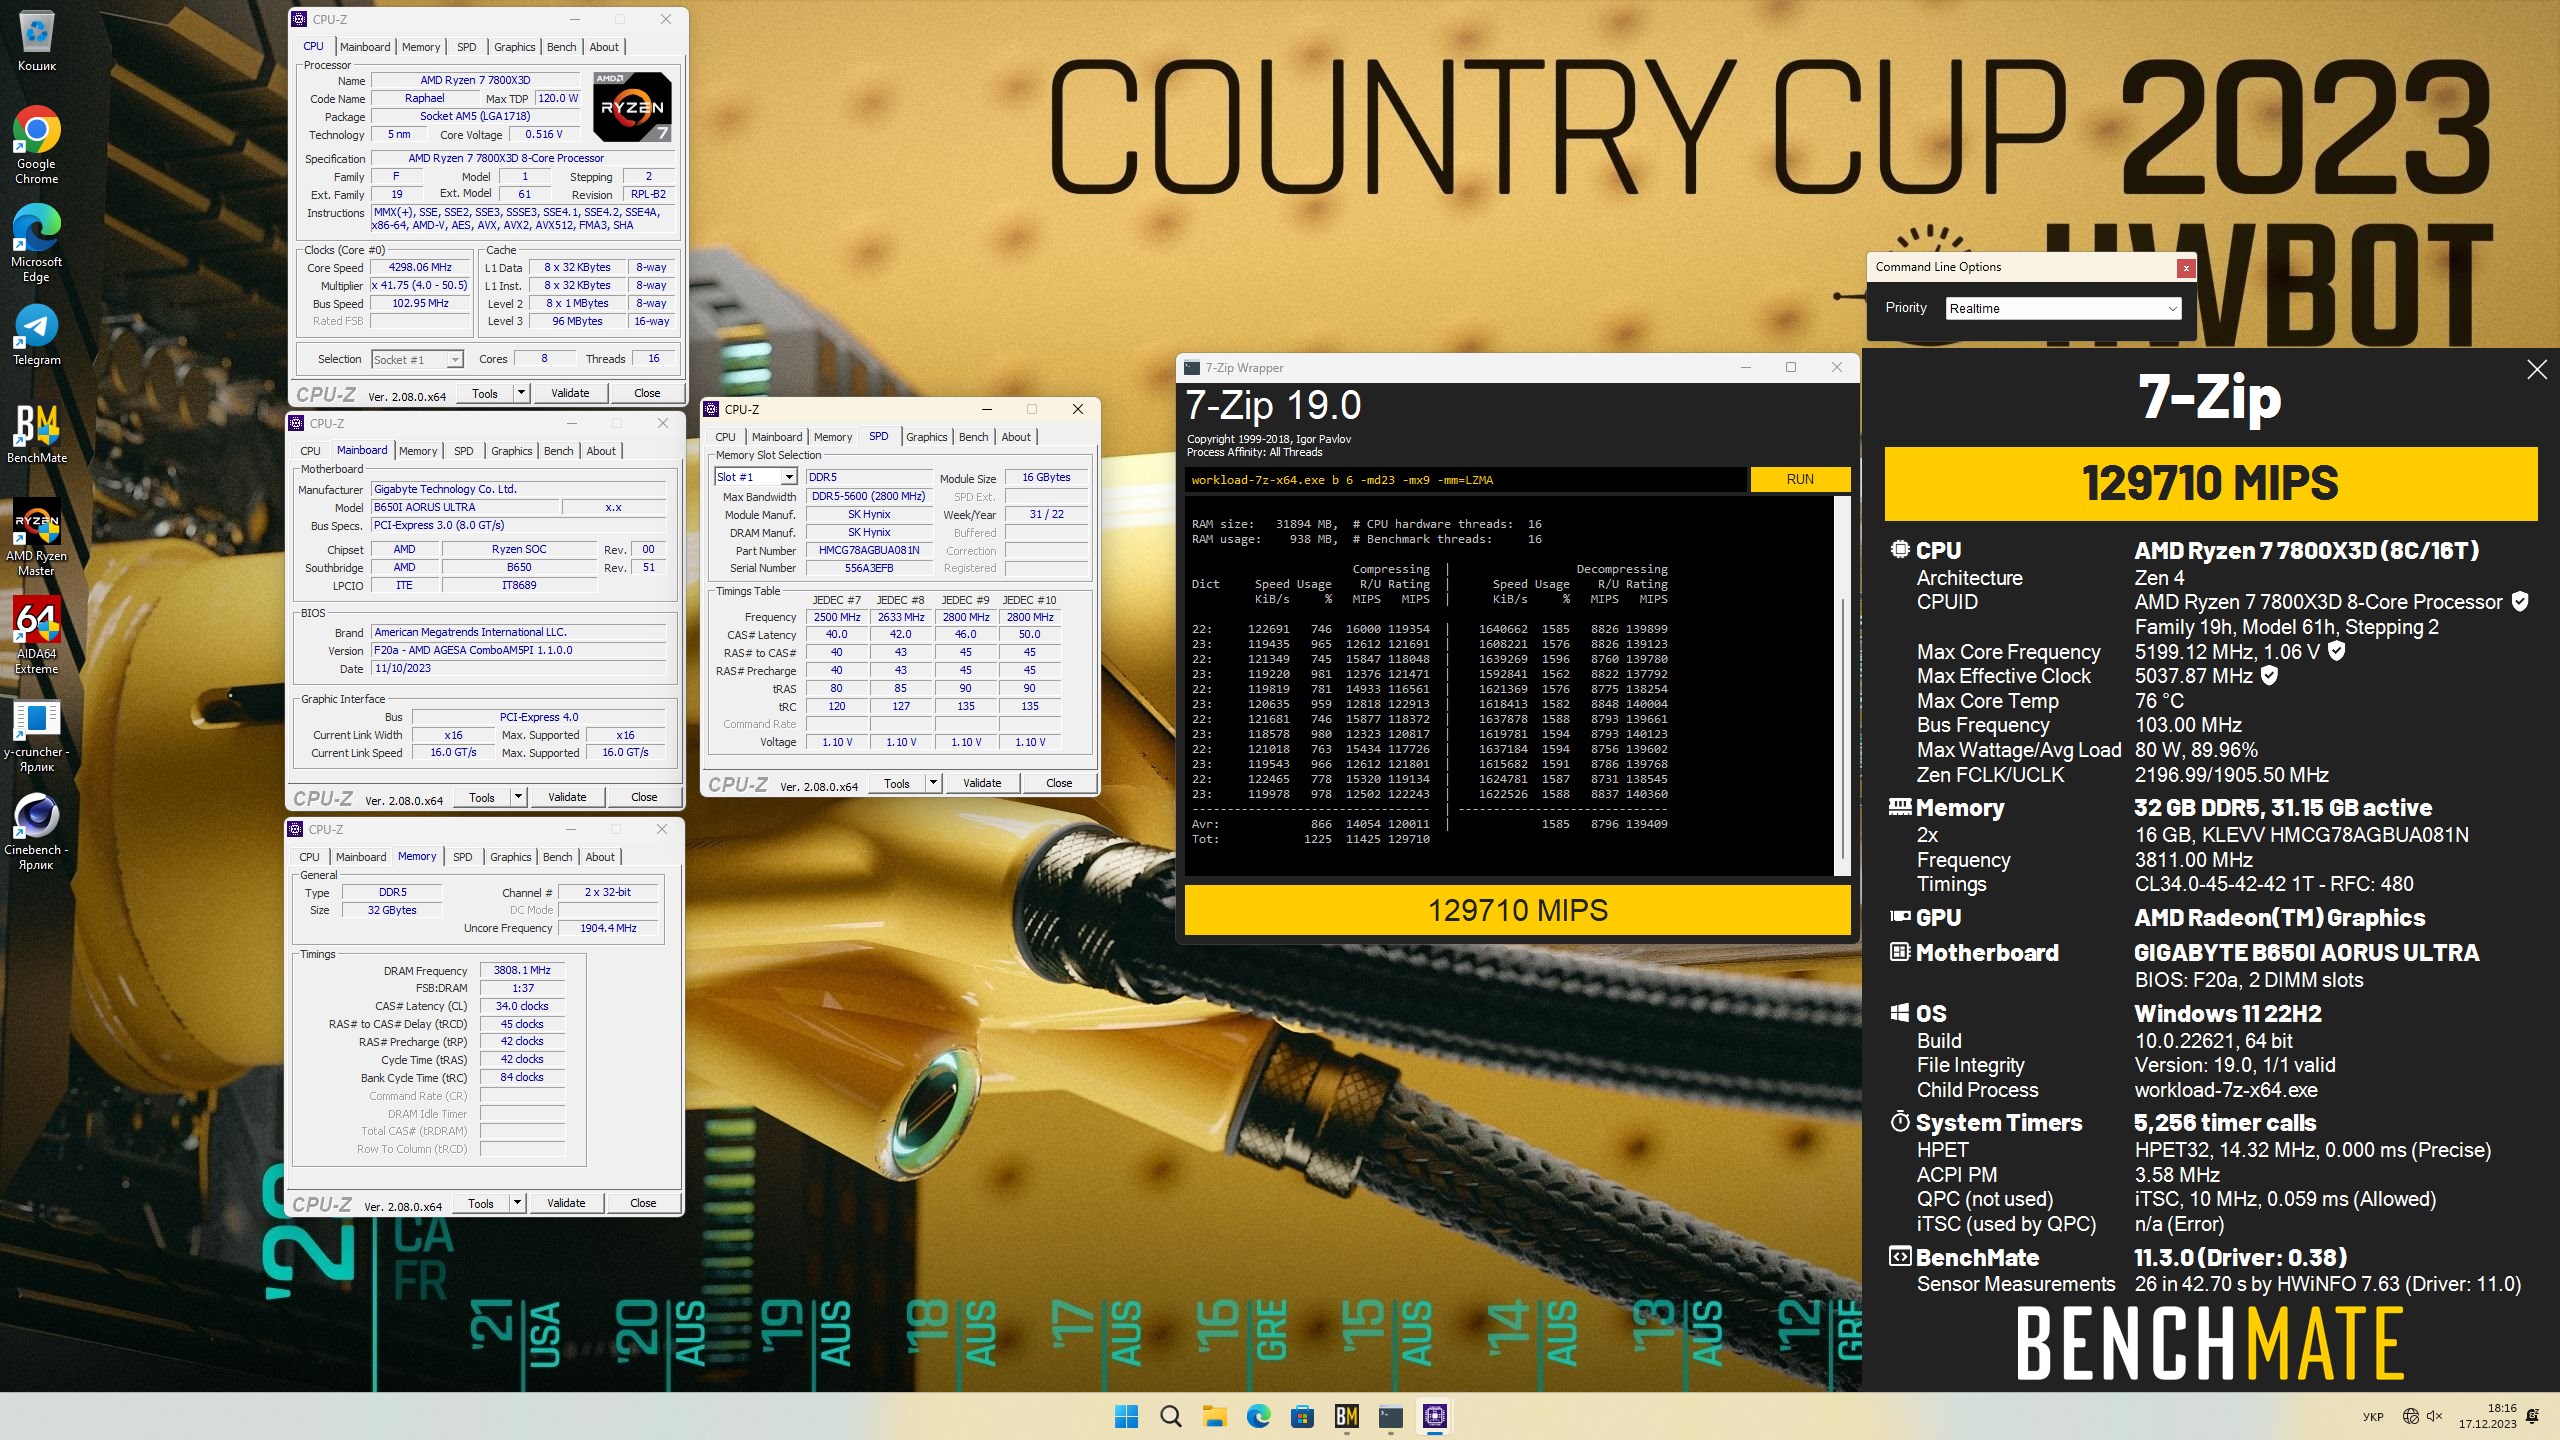Click the DDR5-5600 (2800 MHz) max bandwidth value

868,496
